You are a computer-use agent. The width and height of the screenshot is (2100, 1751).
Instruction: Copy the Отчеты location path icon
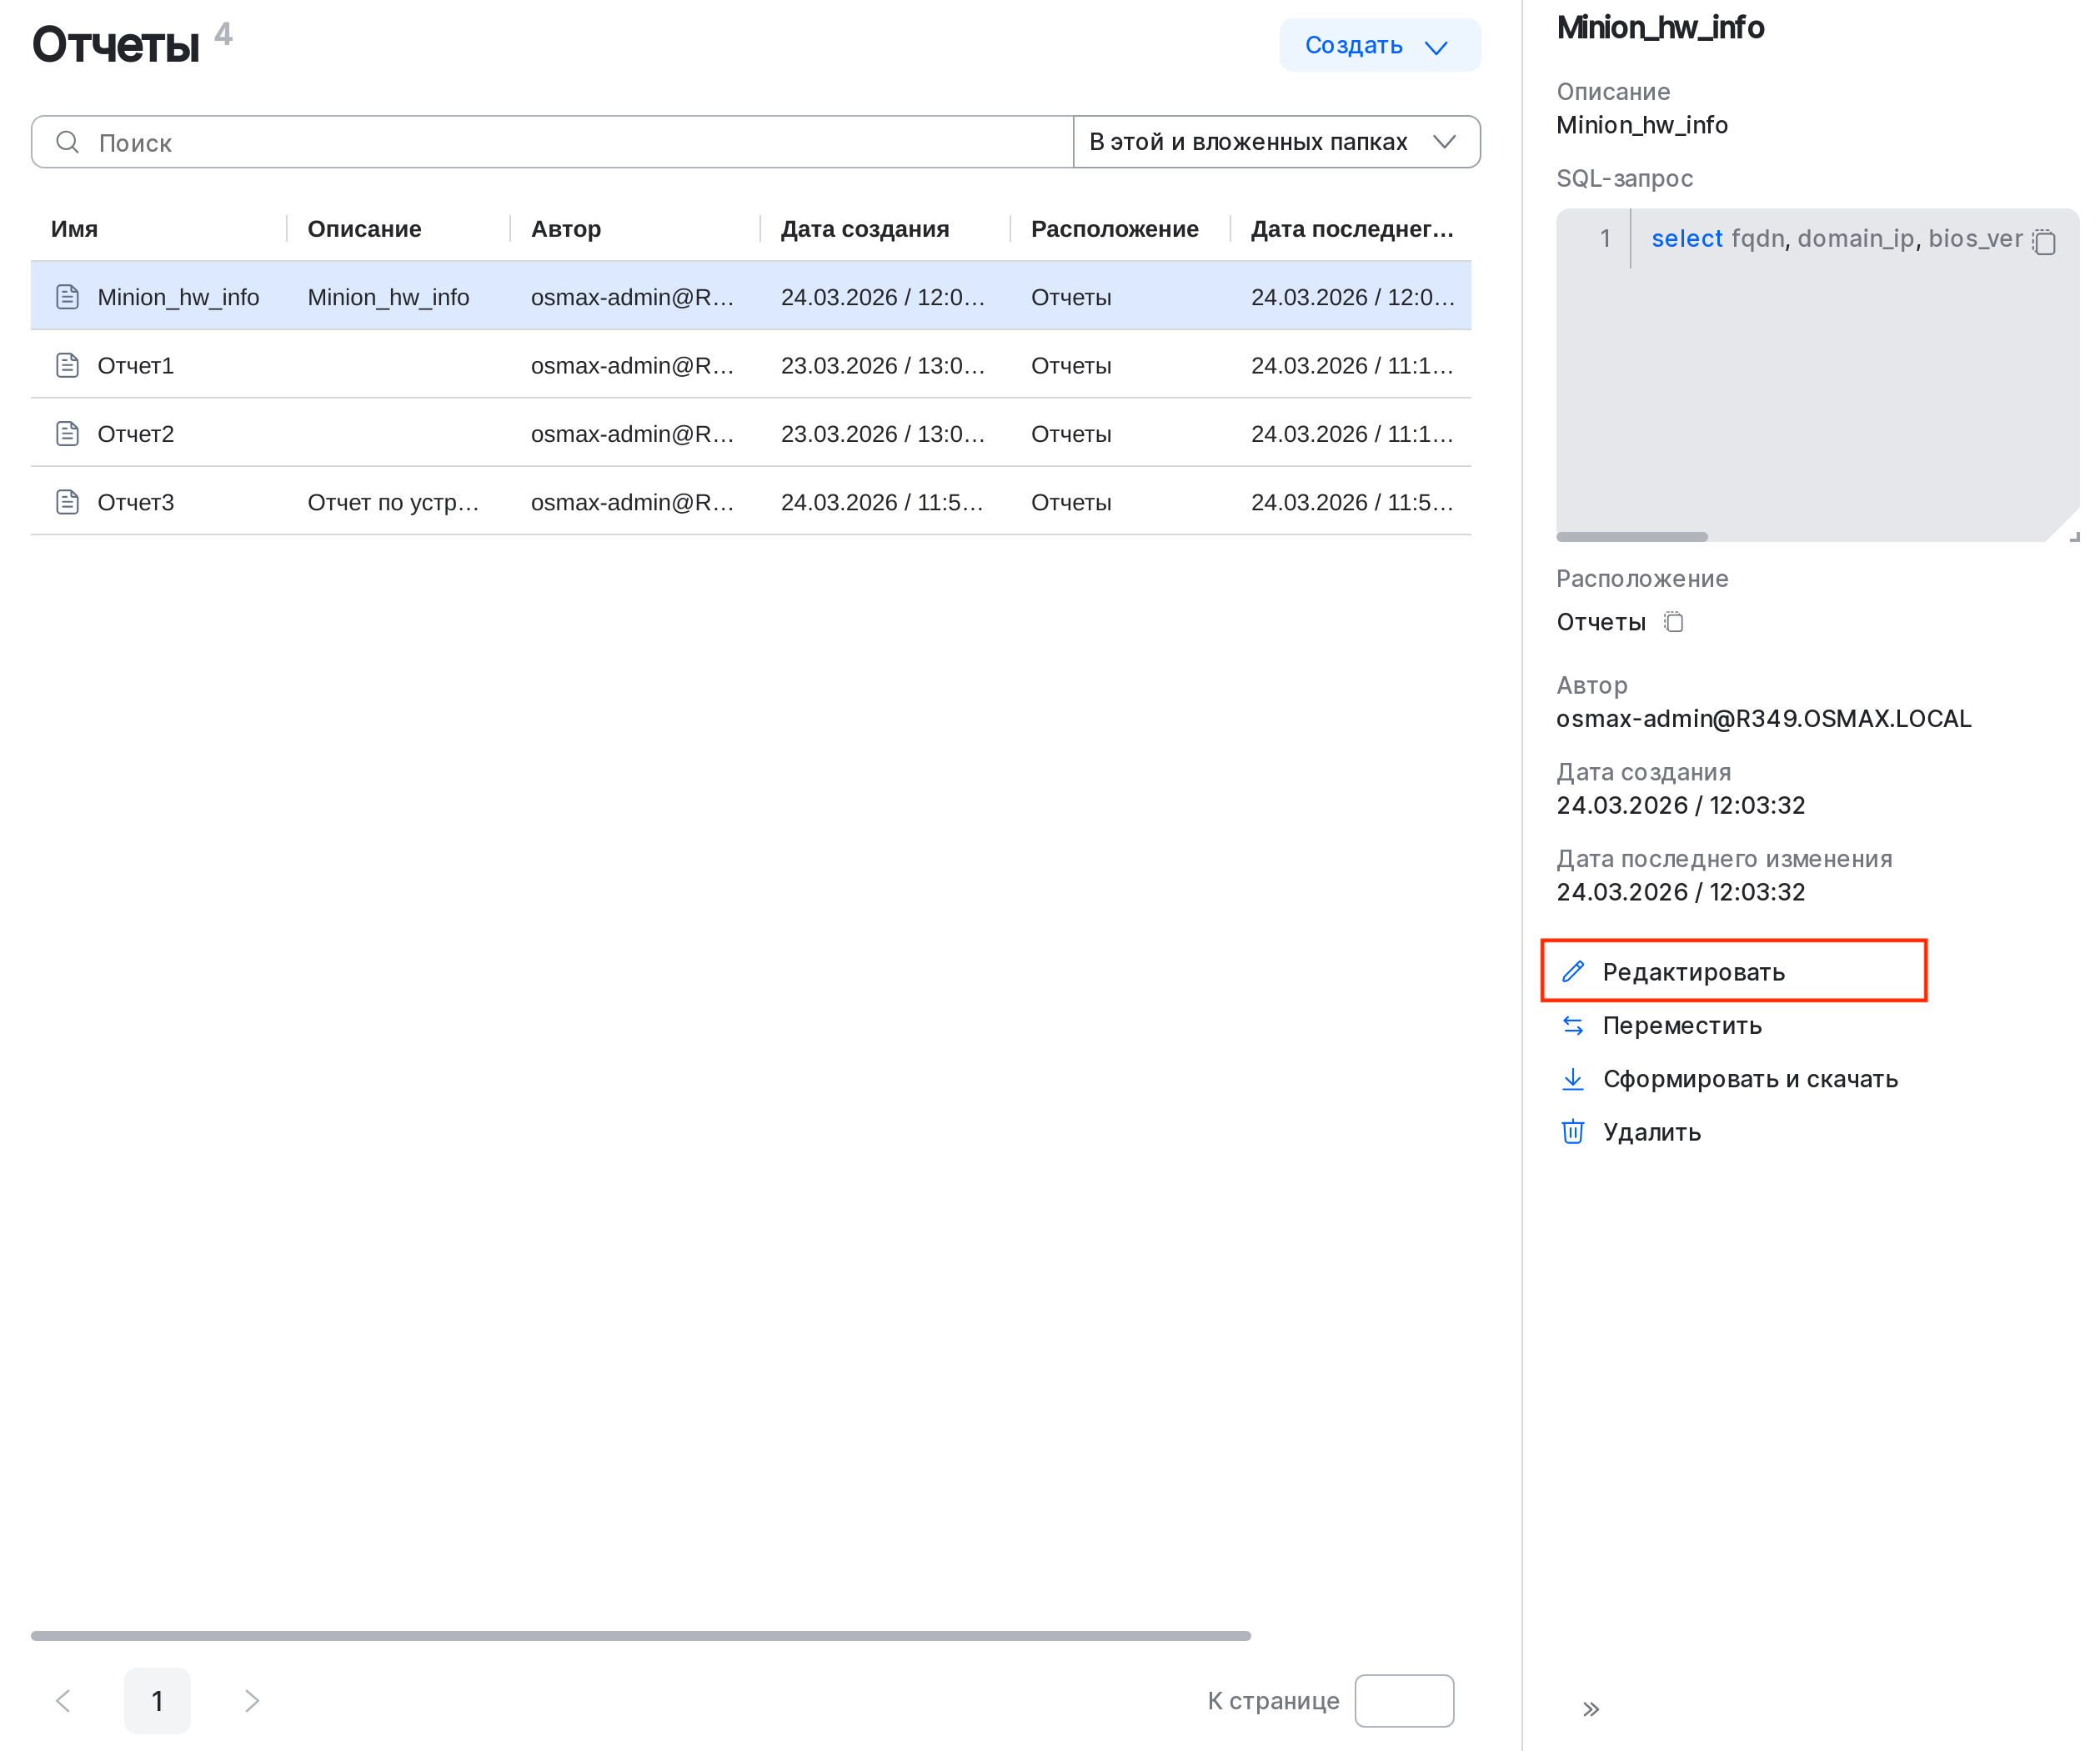tap(1674, 623)
